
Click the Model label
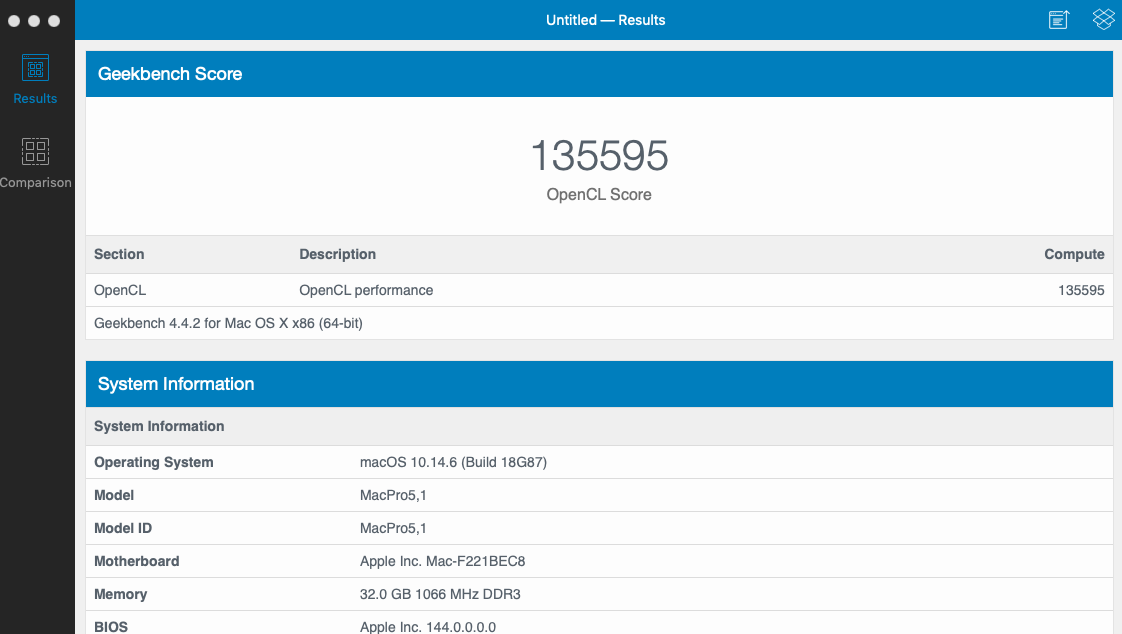tap(114, 495)
